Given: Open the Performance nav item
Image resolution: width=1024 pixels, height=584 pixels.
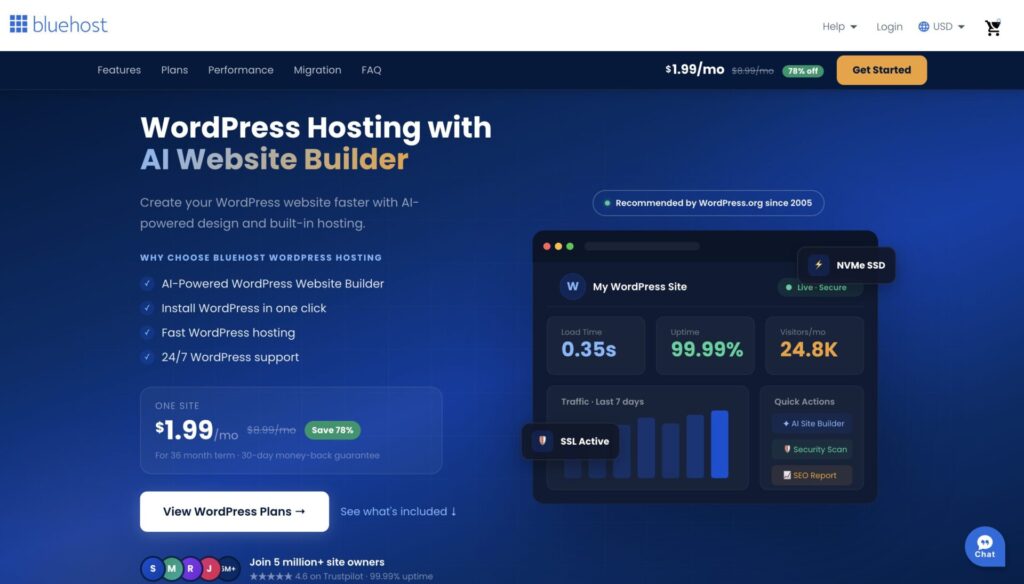Looking at the screenshot, I should pos(240,70).
